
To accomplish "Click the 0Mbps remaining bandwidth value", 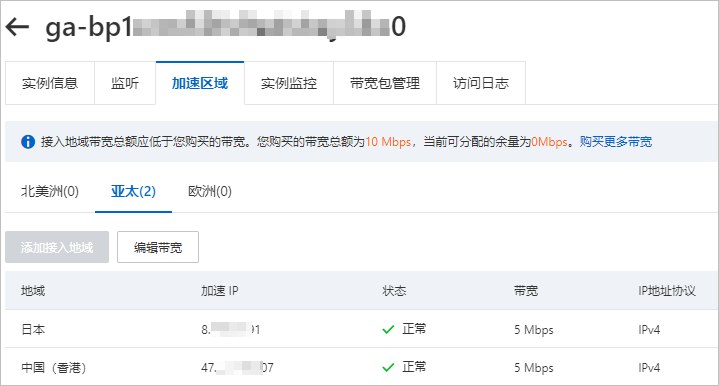I will (549, 142).
